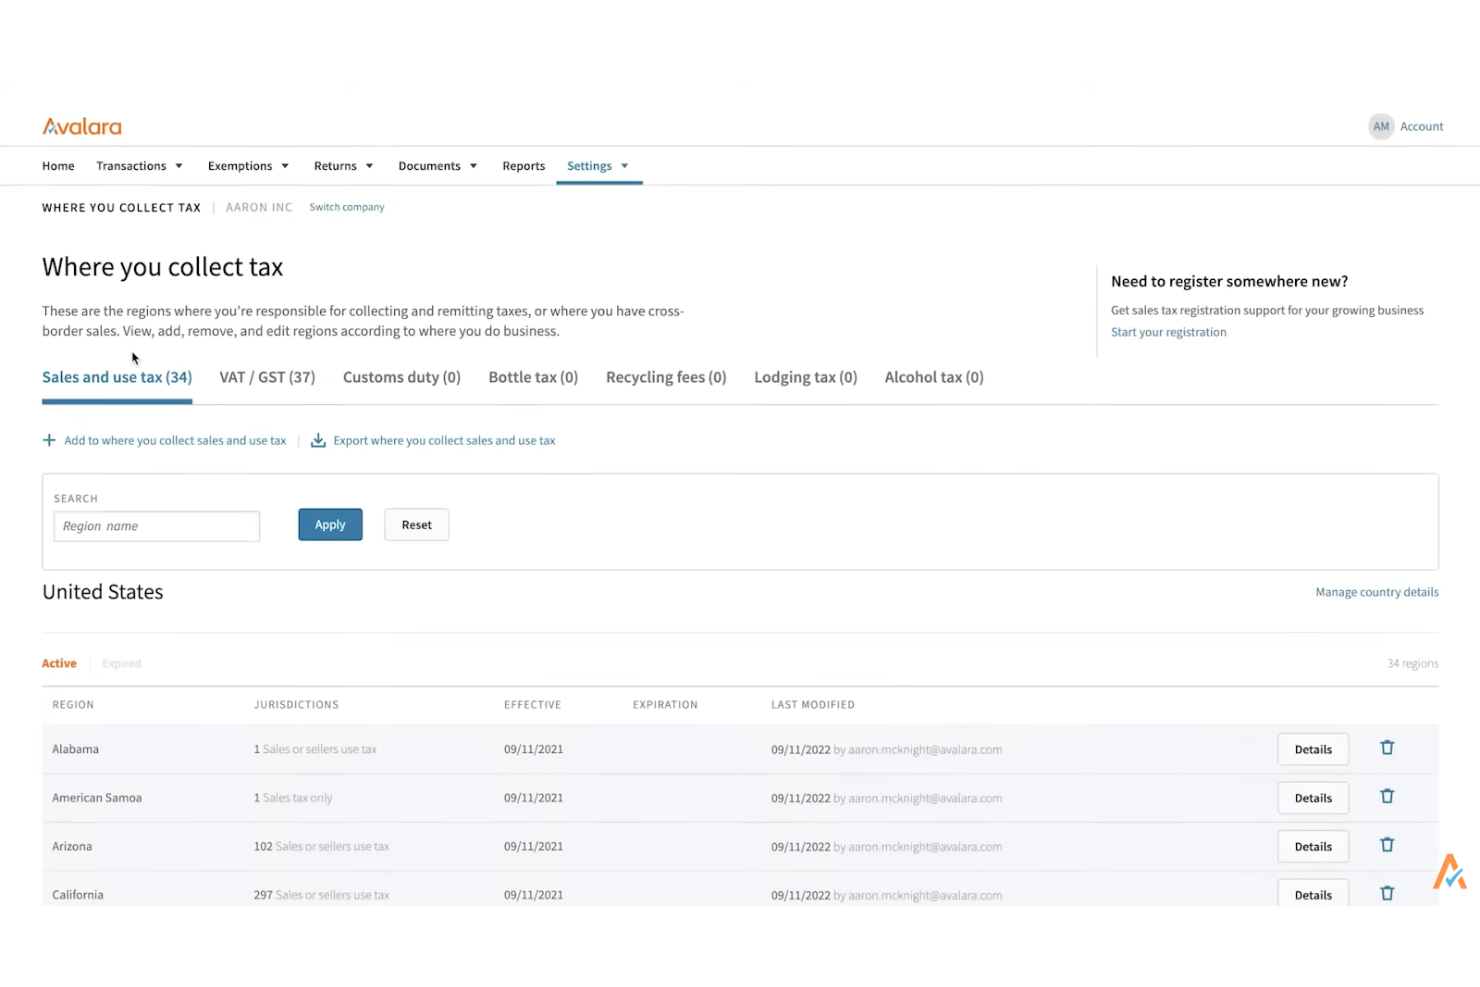The image size is (1480, 987).
Task: Switch to the VAT / GST tab
Action: click(x=267, y=377)
